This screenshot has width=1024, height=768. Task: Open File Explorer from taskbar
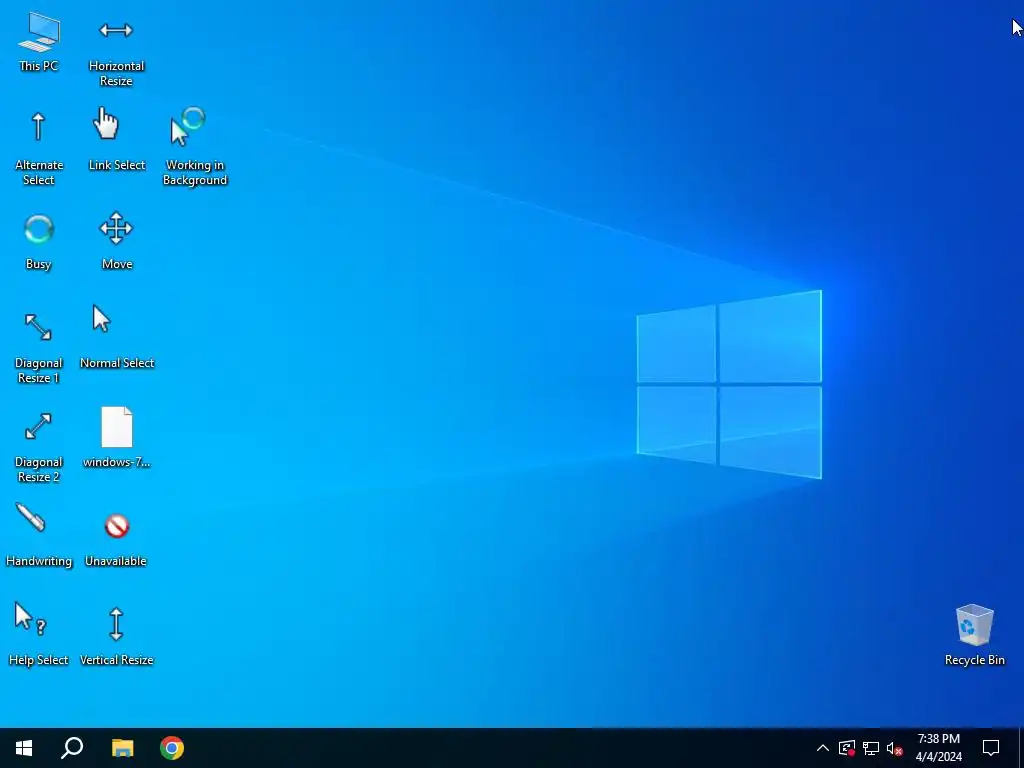pyautogui.click(x=122, y=748)
